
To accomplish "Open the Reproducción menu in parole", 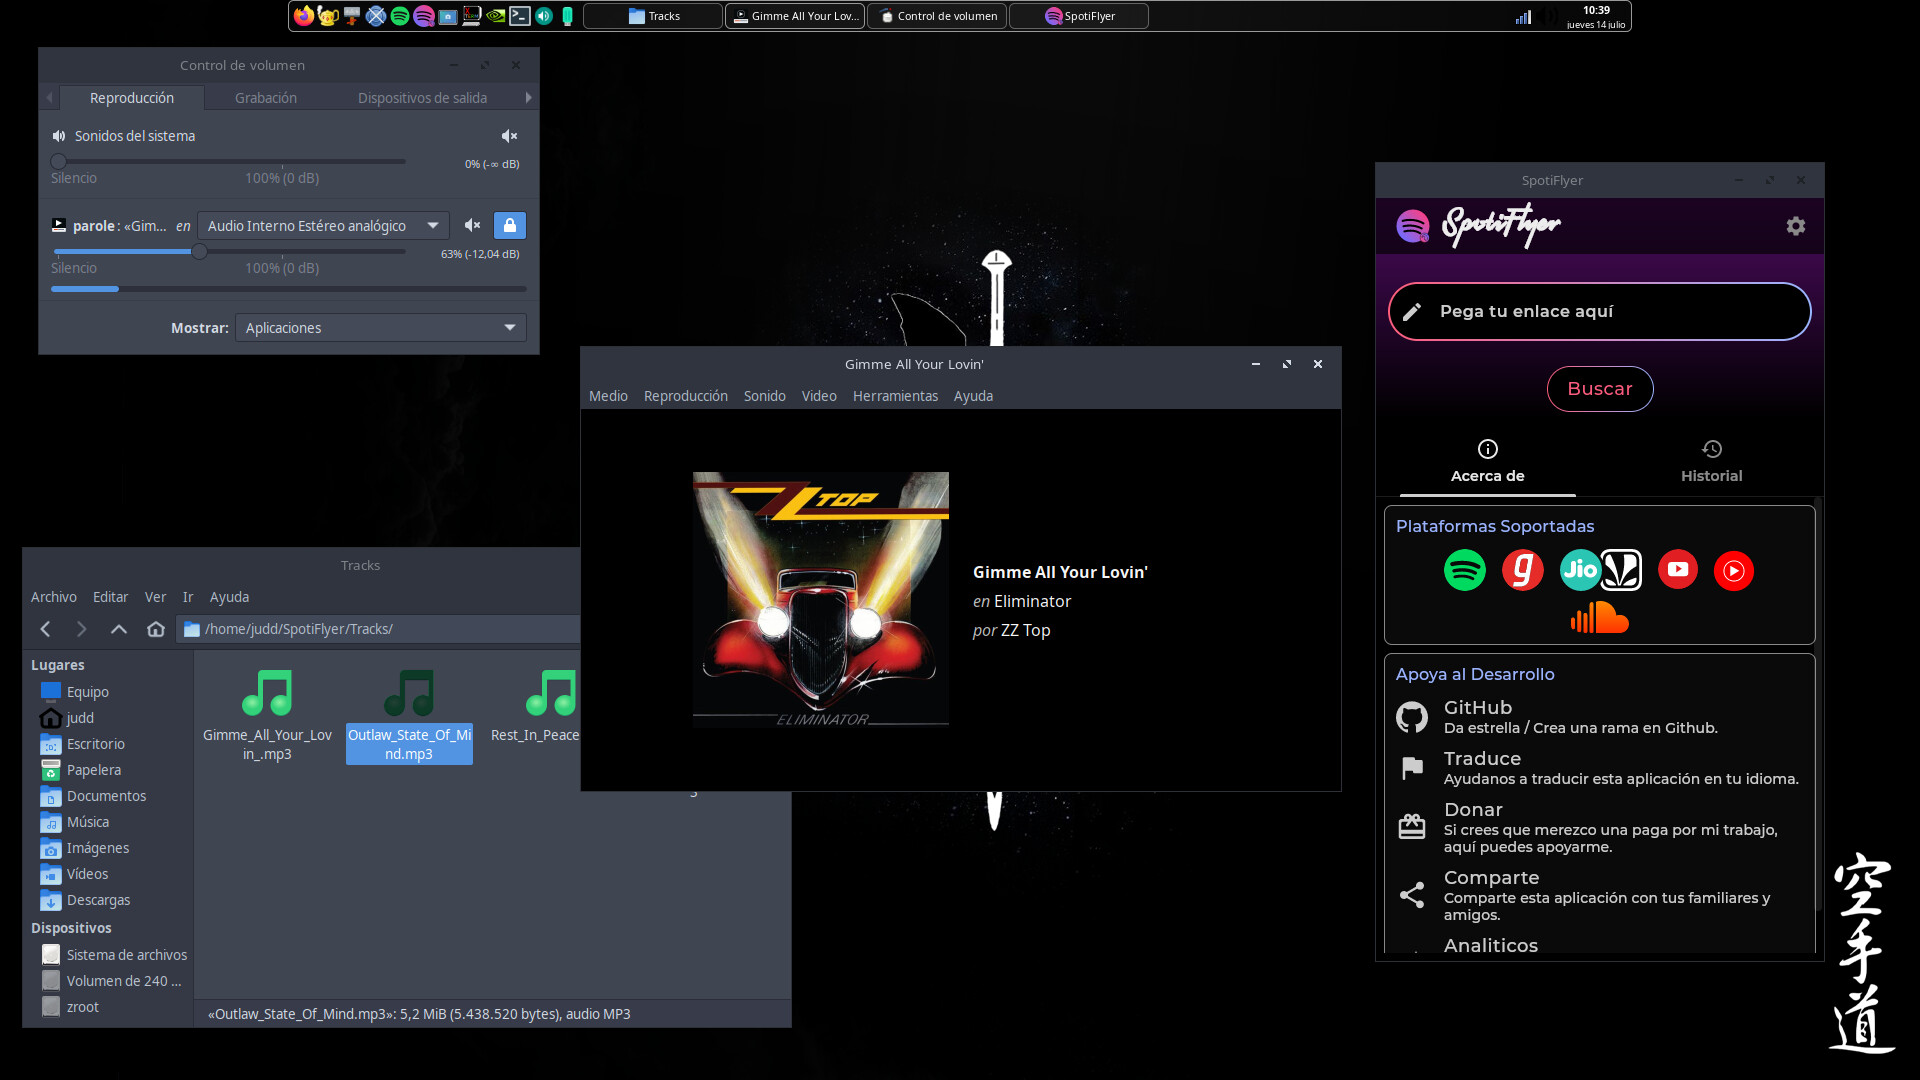I will tap(686, 396).
